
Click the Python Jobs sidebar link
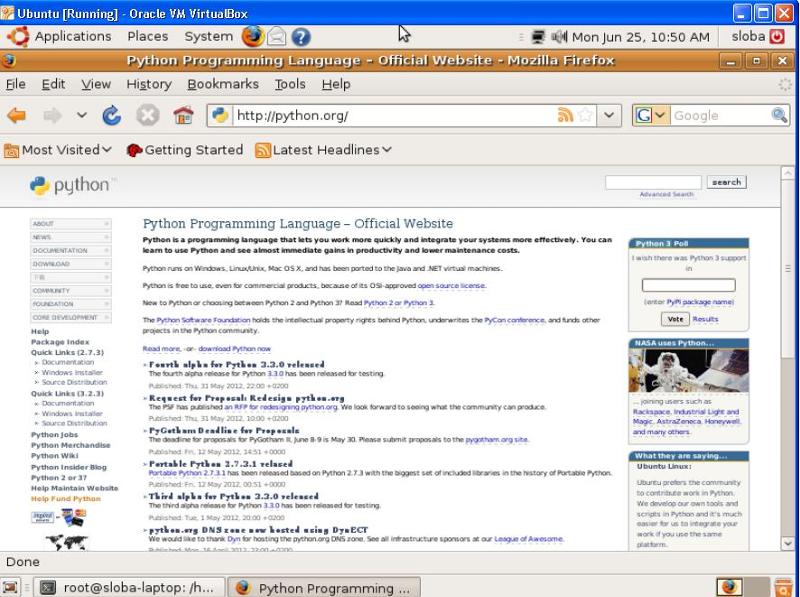[x=55, y=435]
